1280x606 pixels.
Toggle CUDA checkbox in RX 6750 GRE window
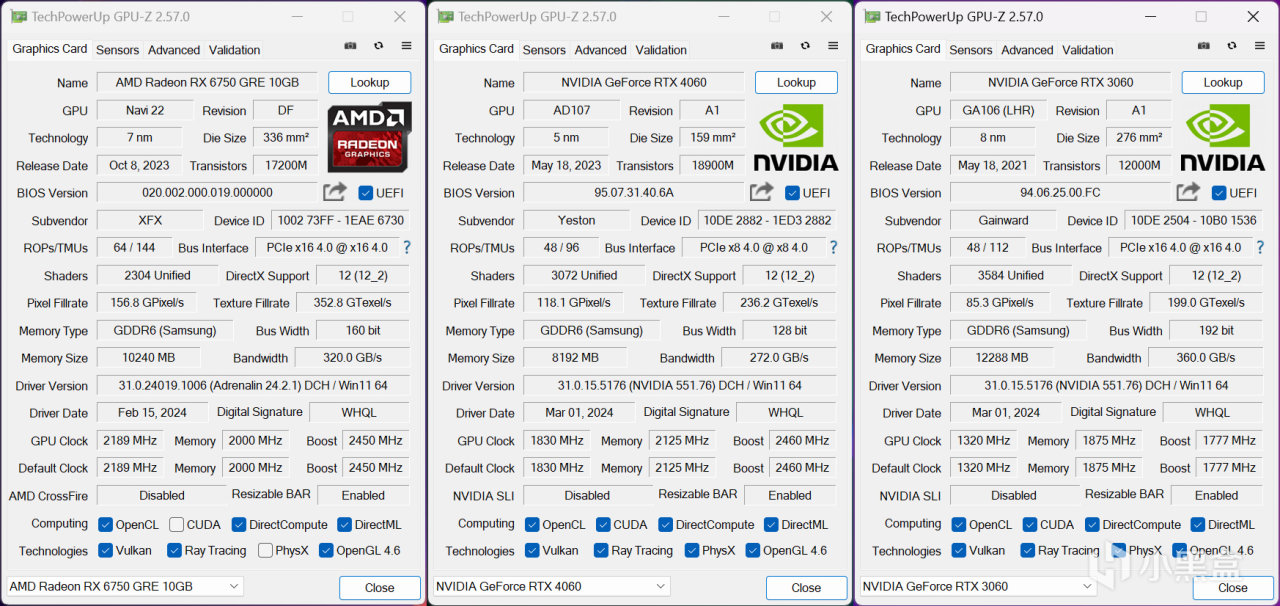tap(176, 524)
